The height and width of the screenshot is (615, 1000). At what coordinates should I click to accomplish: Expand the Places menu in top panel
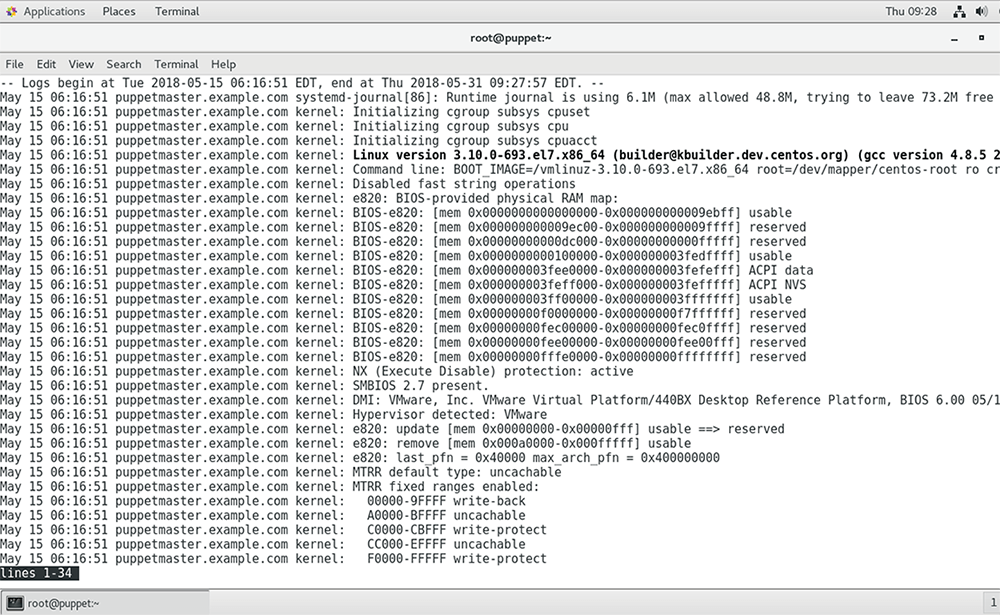tap(119, 11)
